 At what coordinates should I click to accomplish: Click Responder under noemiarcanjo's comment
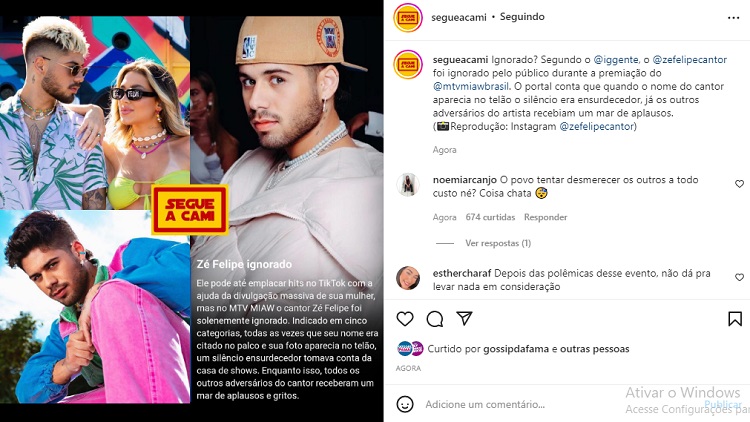point(545,217)
